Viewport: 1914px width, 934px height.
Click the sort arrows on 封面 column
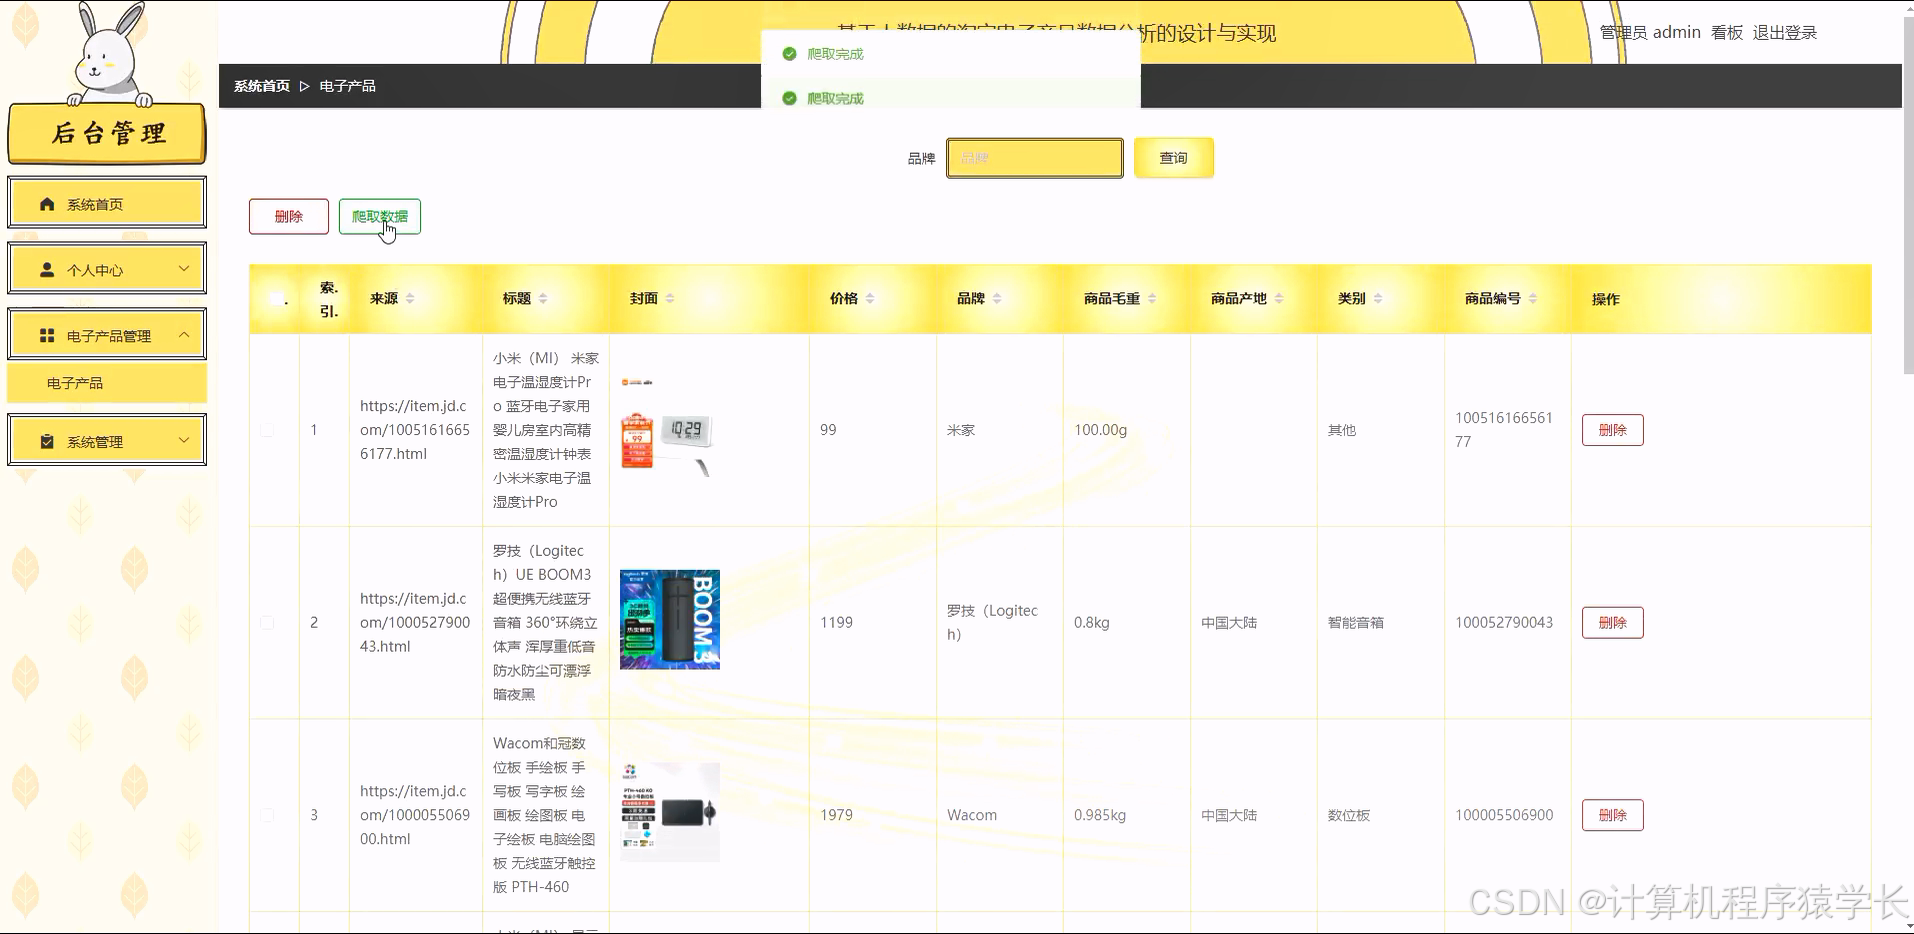tap(670, 298)
